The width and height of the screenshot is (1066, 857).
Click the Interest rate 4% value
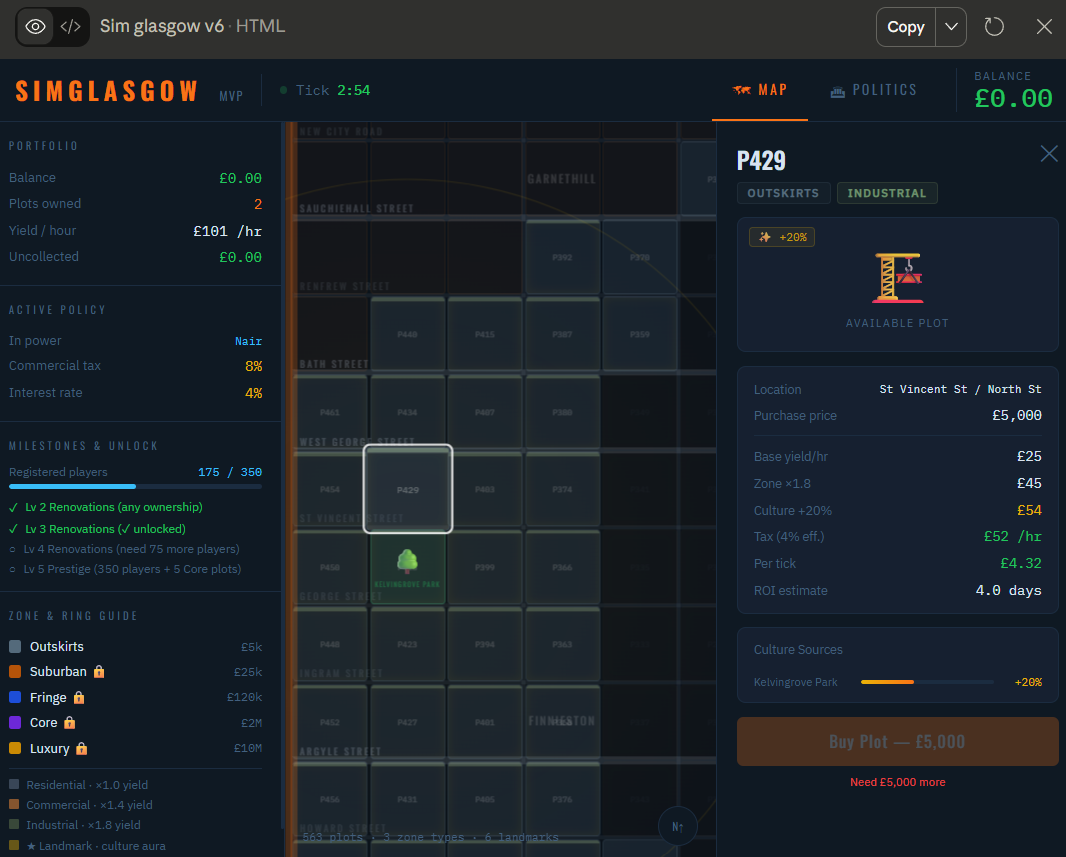[254, 393]
